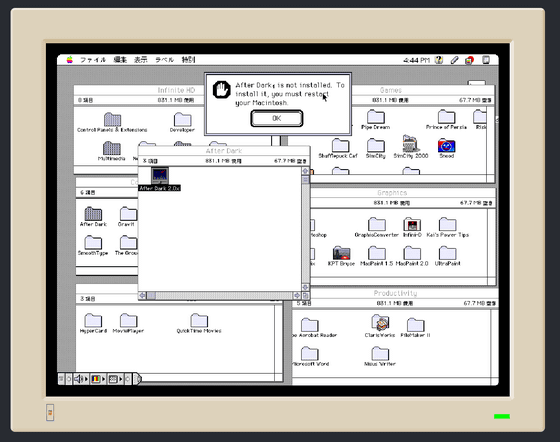Screen dimensions: 560x442
Task: Select the GraphicConverter folder
Action: [376, 227]
